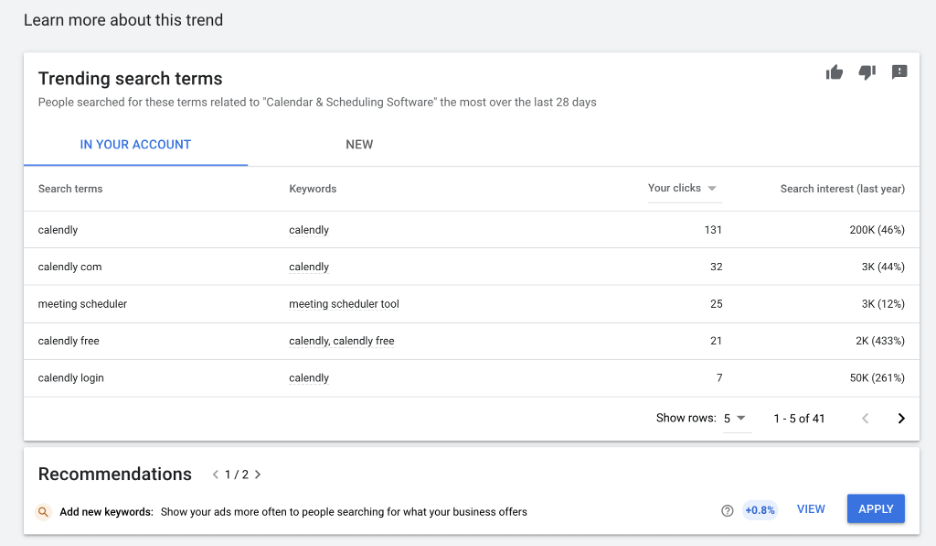The image size is (936, 546).
Task: Click the '1 - 5 of 41' pagination text
Action: [799, 418]
